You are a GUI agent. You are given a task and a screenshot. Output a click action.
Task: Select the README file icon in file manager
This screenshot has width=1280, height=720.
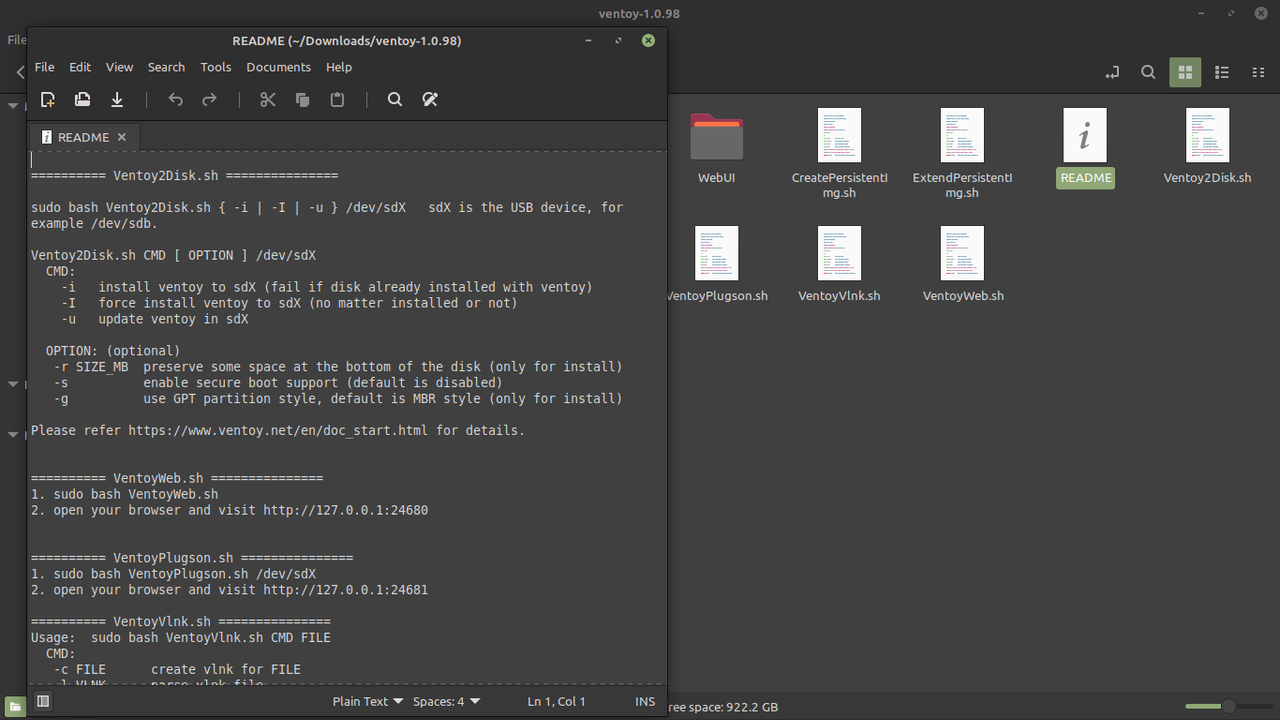pos(1085,135)
